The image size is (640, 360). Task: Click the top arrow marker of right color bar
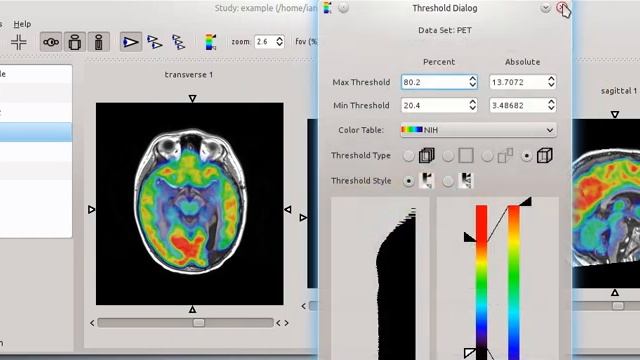[x=526, y=201]
